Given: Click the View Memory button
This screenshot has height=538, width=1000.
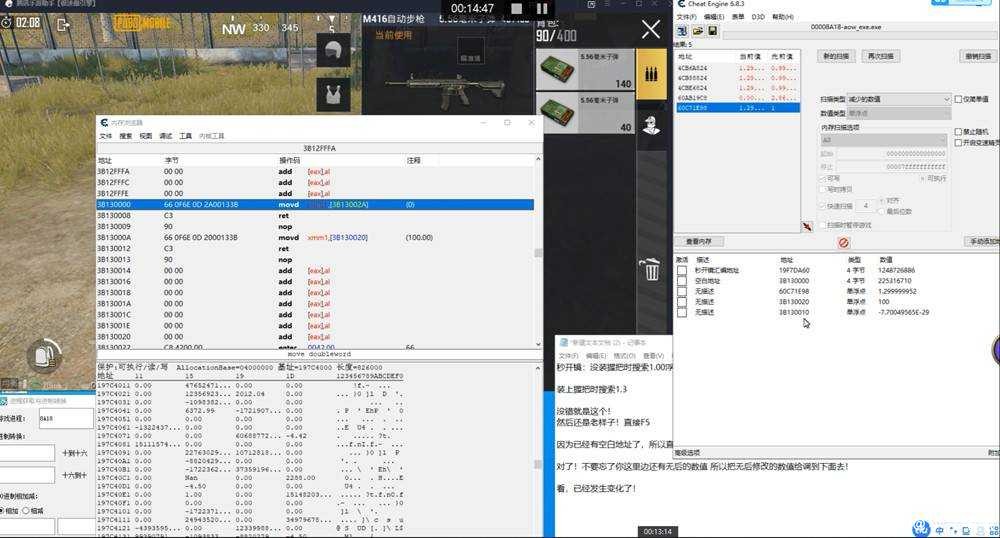Looking at the screenshot, I should pyautogui.click(x=698, y=242).
